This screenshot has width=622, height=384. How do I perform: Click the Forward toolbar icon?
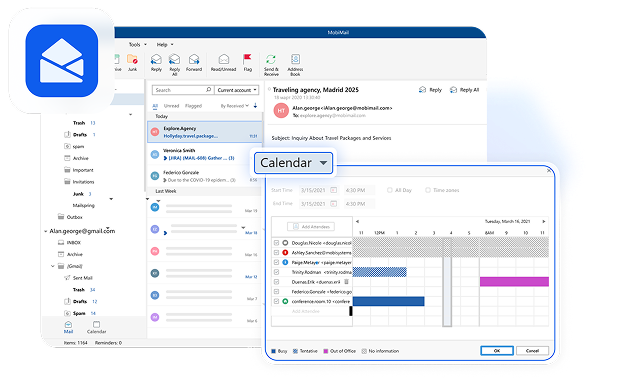194,60
